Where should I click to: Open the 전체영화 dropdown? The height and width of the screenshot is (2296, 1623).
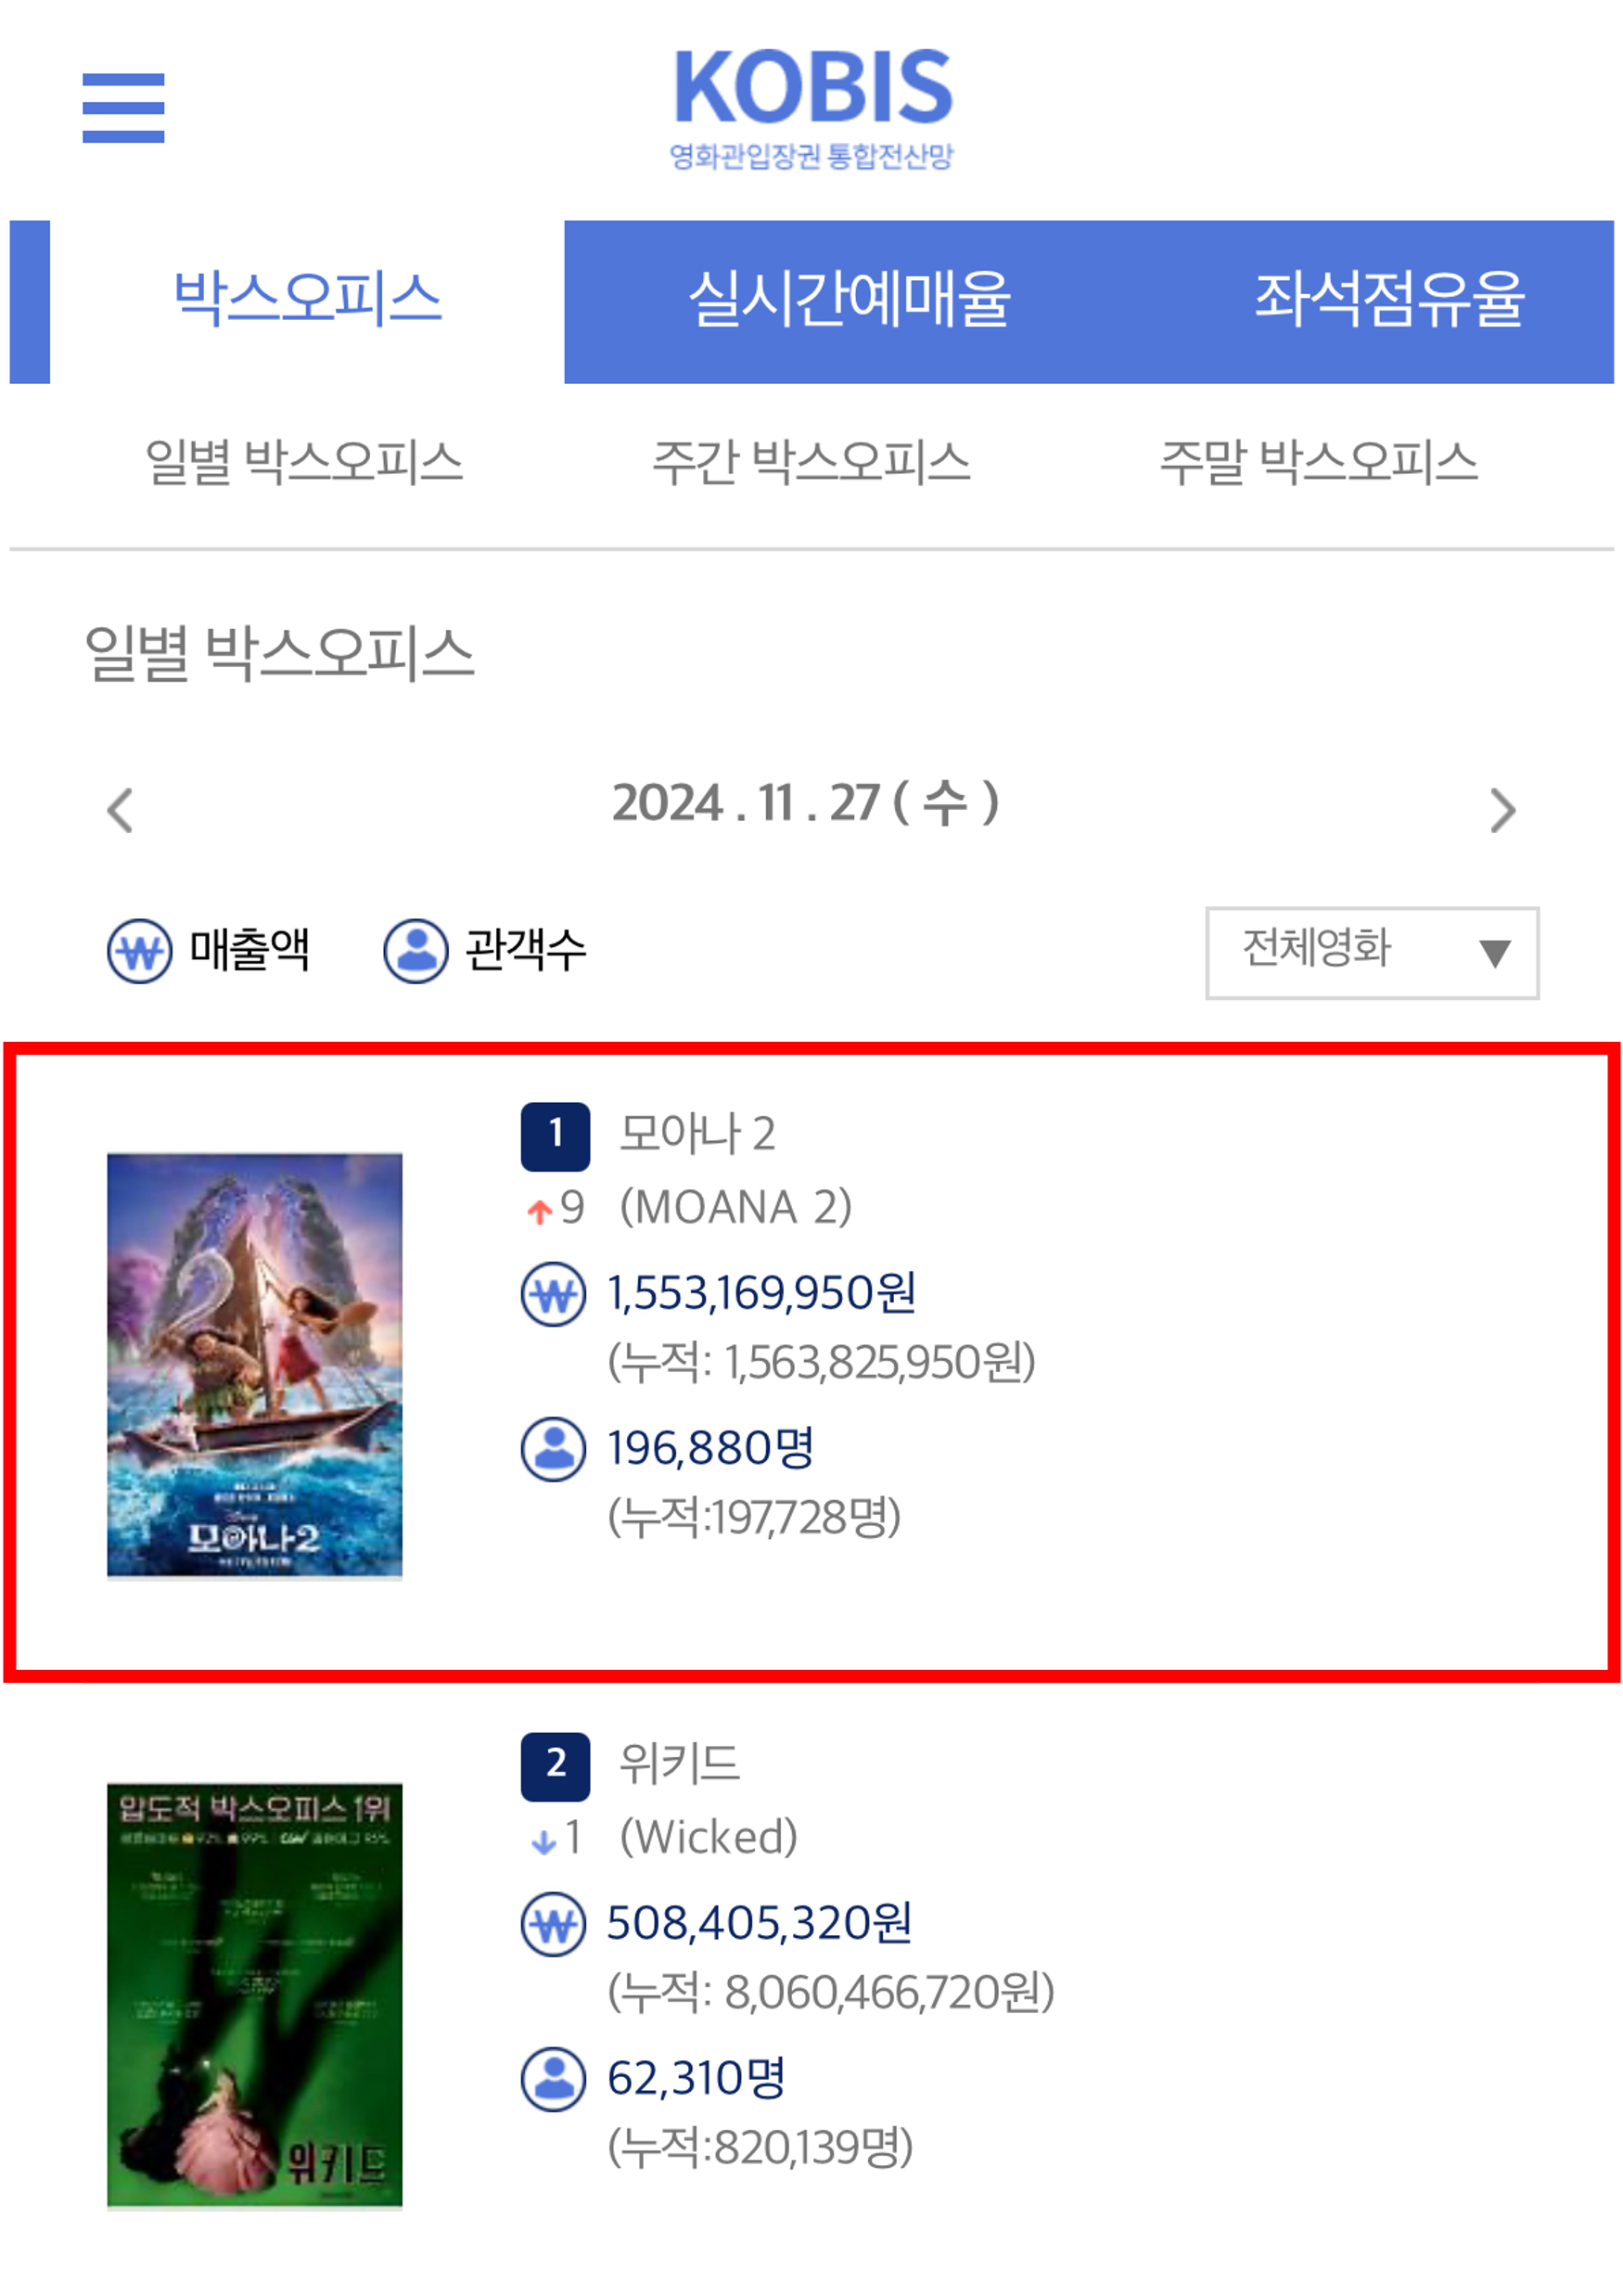(1372, 952)
